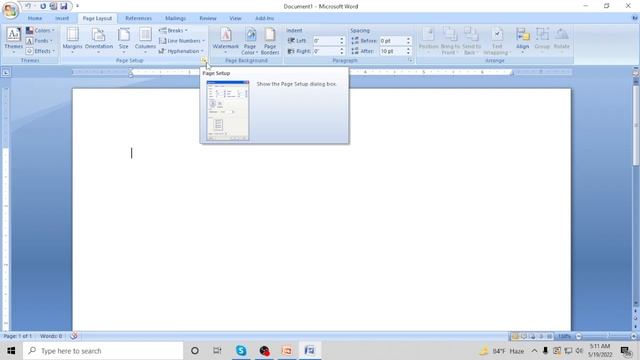Open Text Wrapping options
Screen dimensions: 640x360
point(497,41)
